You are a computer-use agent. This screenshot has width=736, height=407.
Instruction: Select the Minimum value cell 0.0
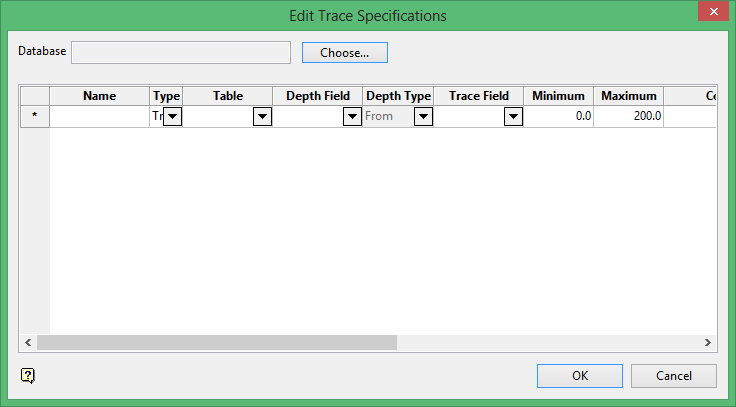(x=559, y=117)
